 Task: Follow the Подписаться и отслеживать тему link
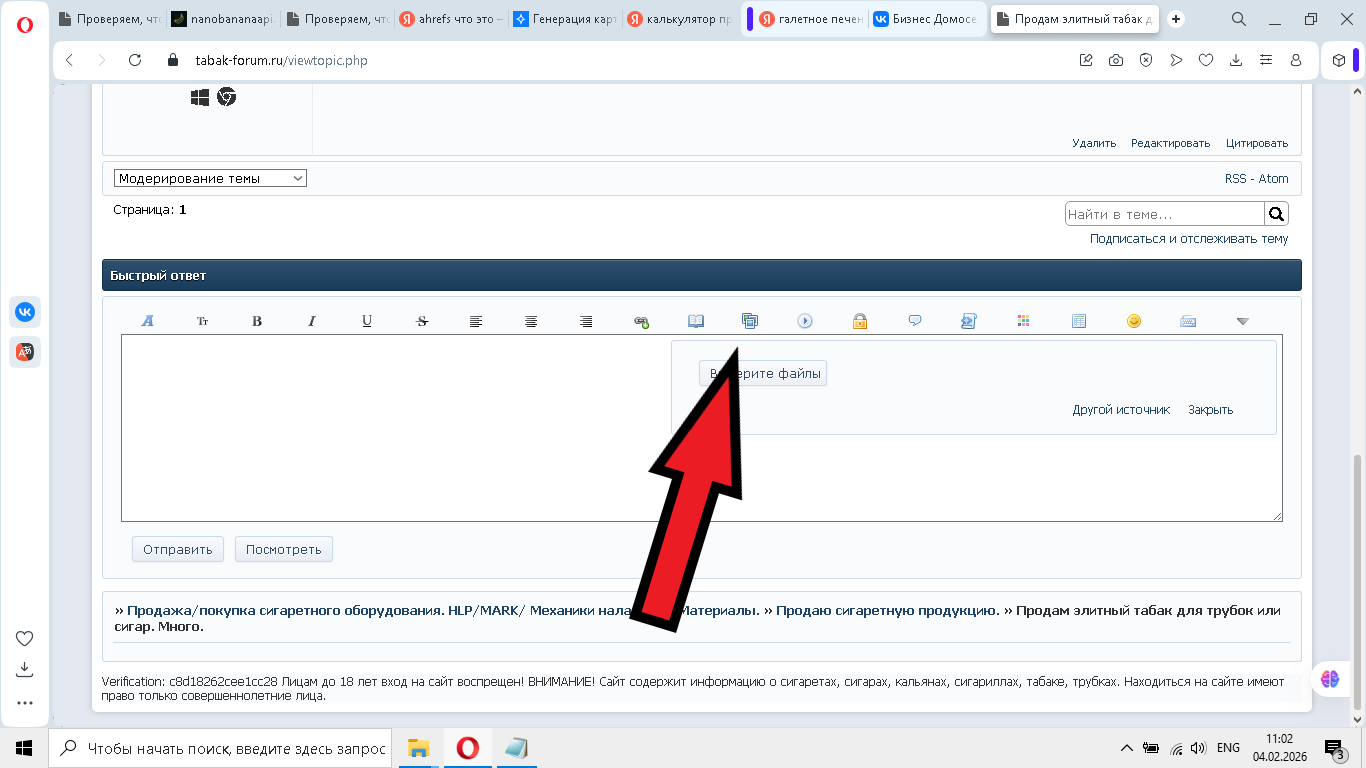1188,239
